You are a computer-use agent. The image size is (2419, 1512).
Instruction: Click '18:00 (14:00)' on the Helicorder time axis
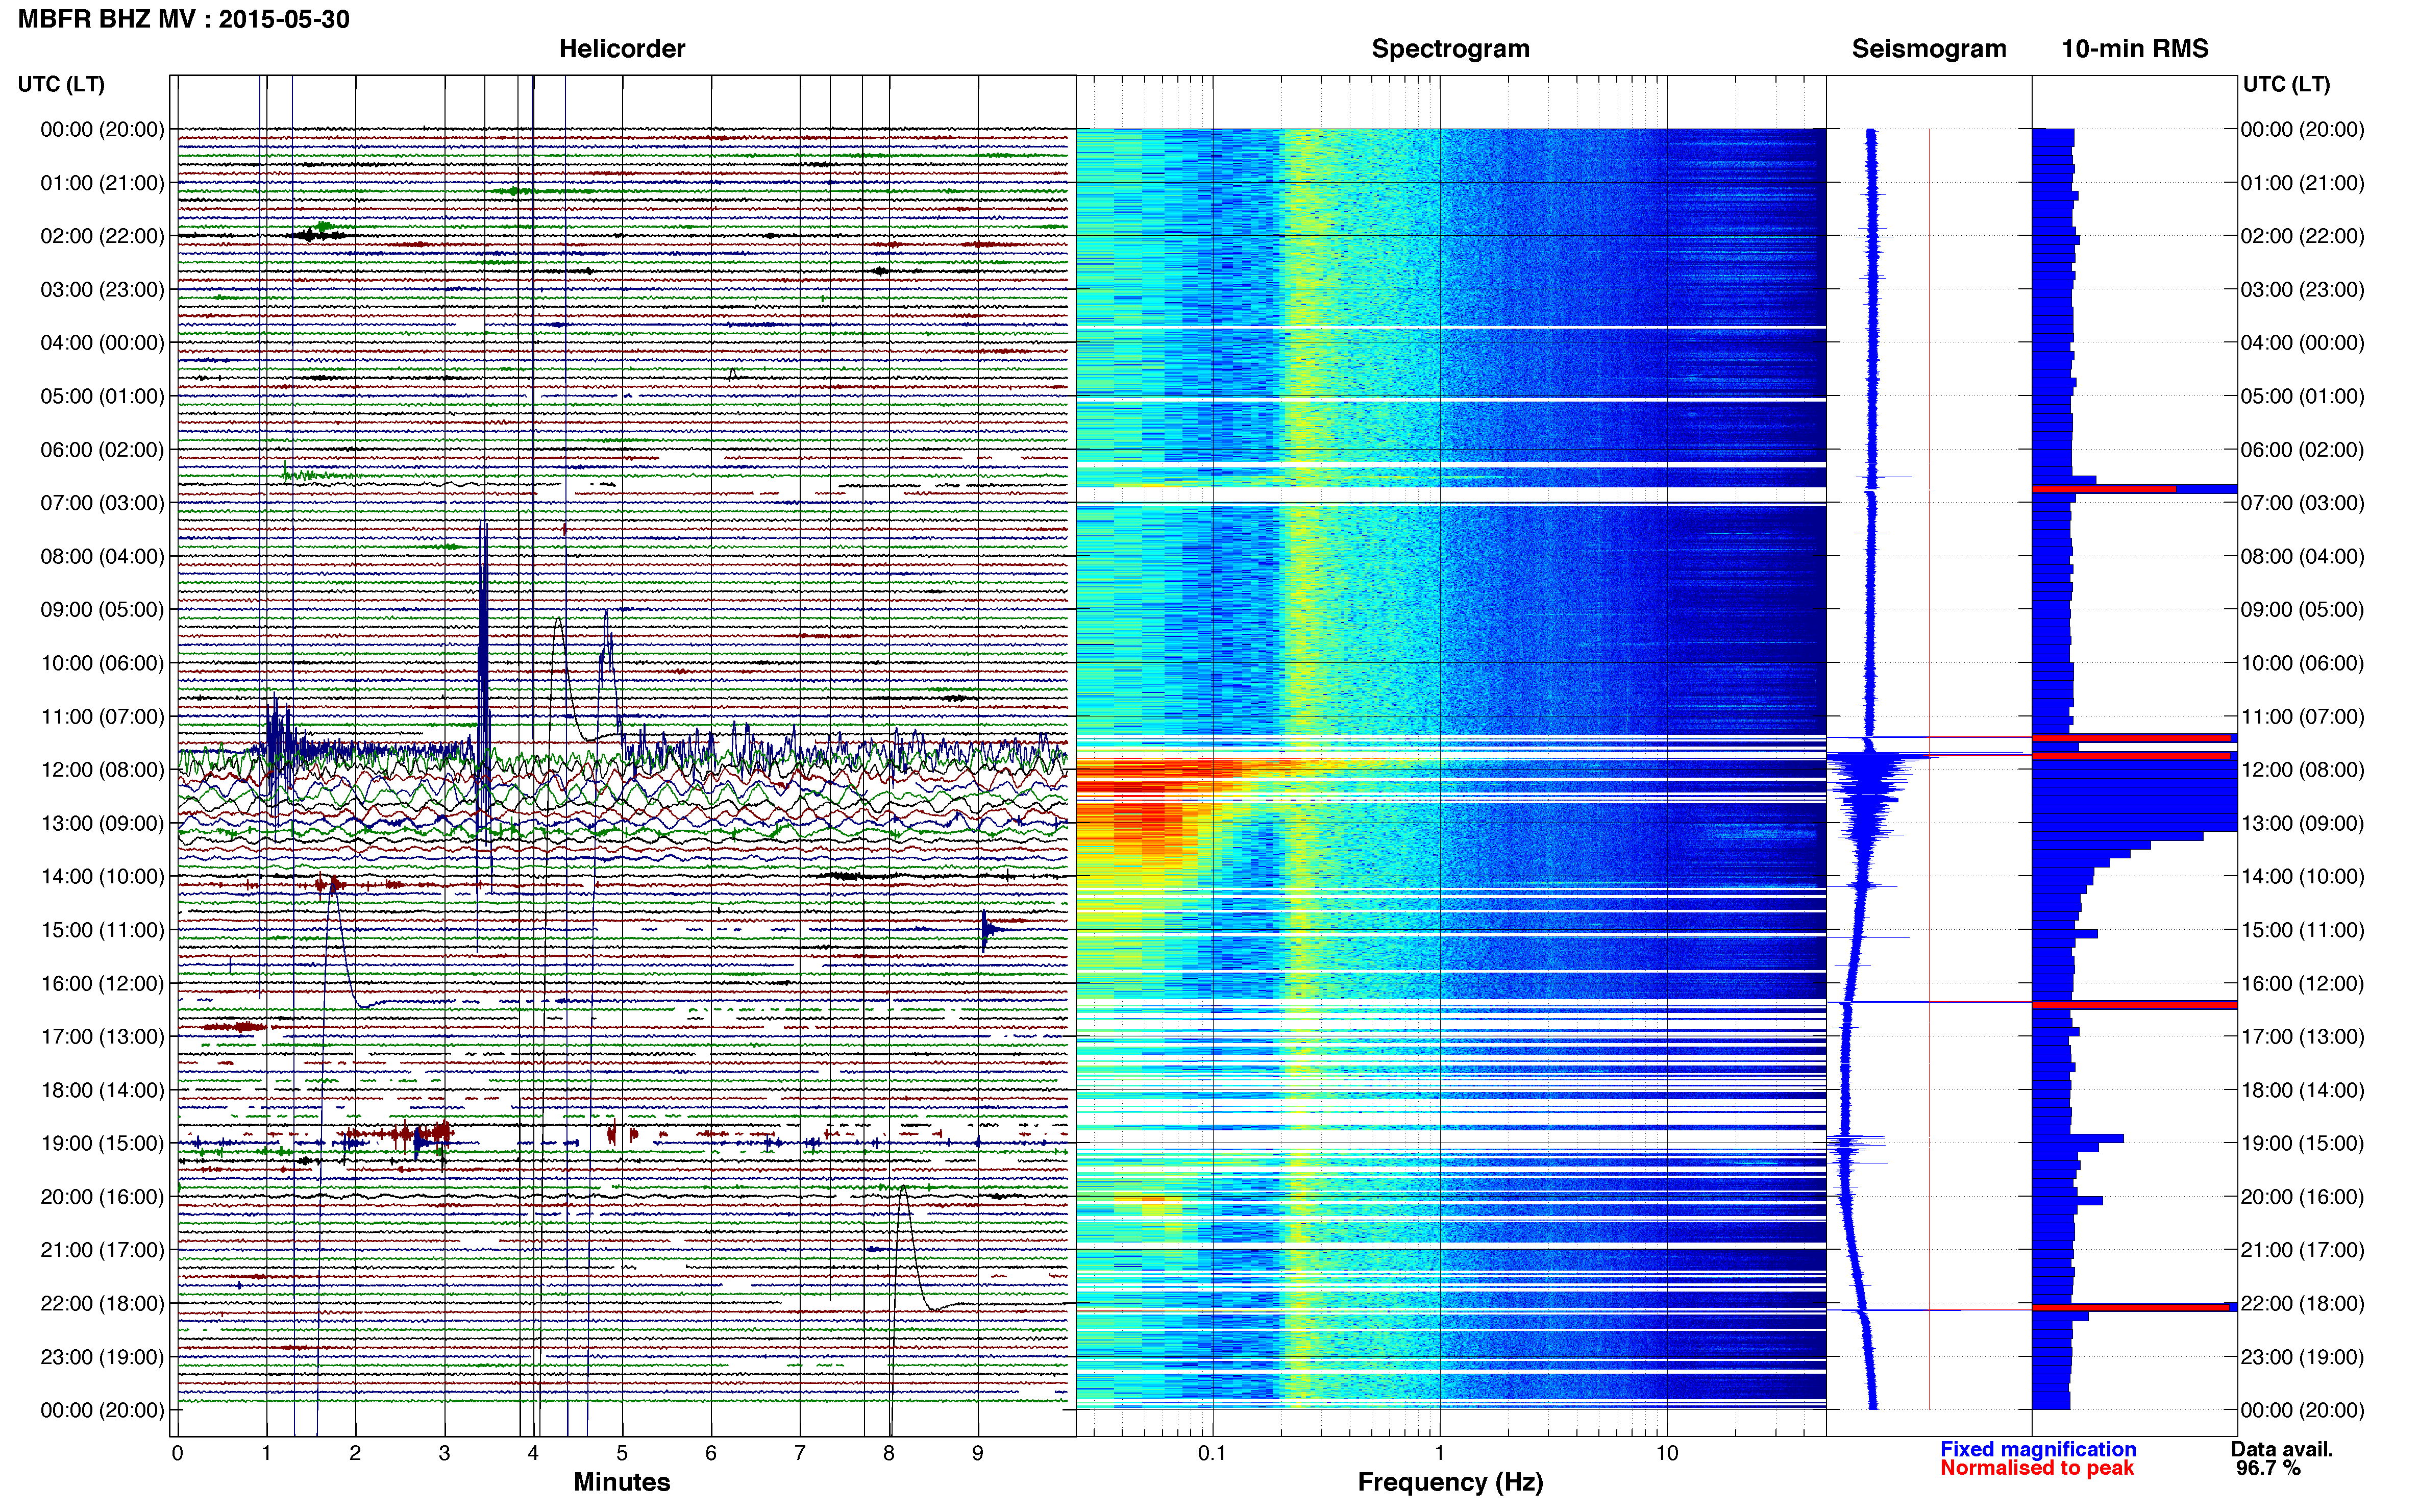pos(102,1090)
